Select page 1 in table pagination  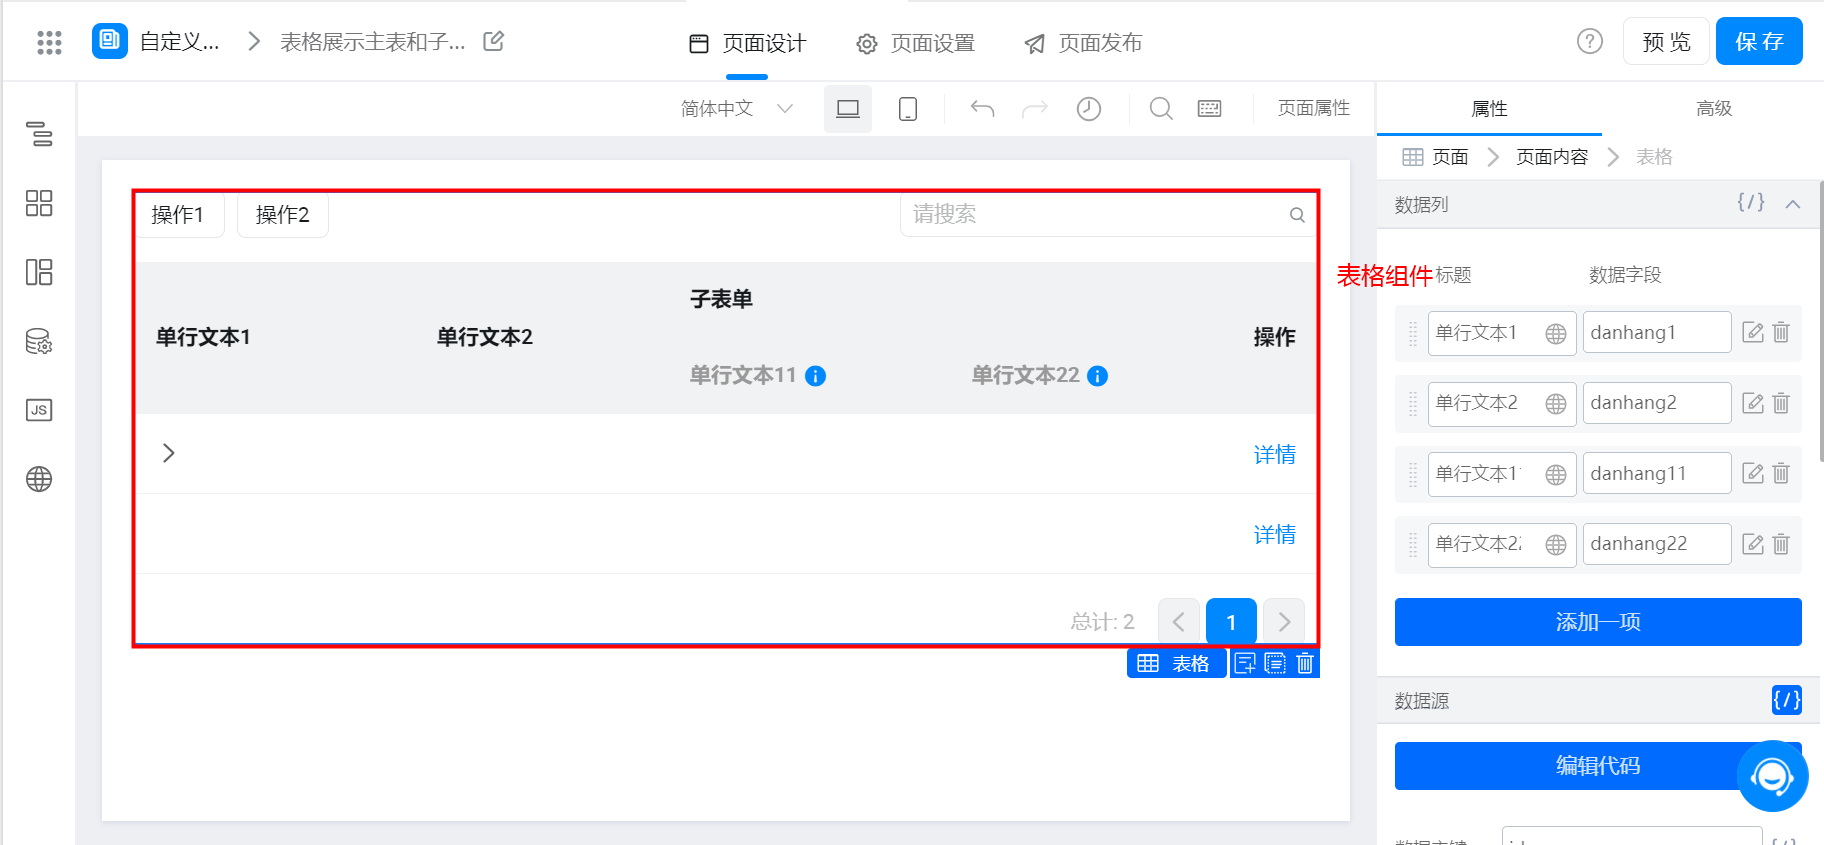pos(1231,622)
